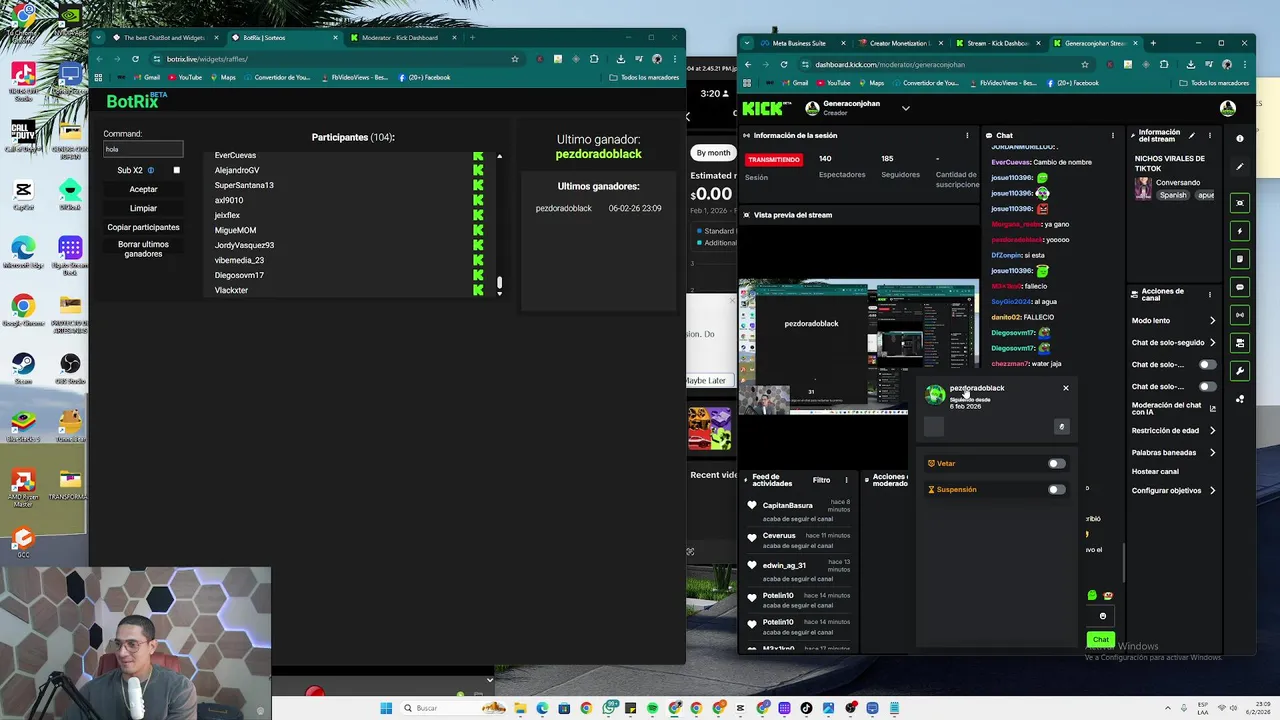Click the BotRix address bar URL

(207, 59)
